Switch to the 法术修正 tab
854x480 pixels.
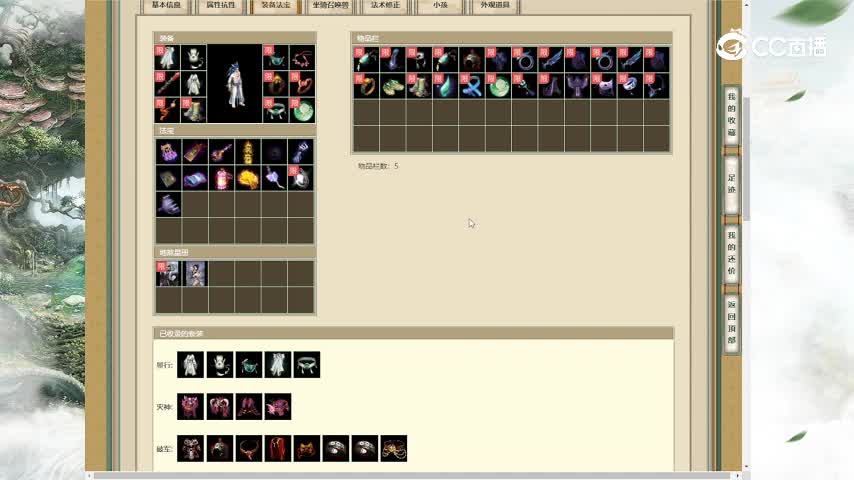[385, 5]
